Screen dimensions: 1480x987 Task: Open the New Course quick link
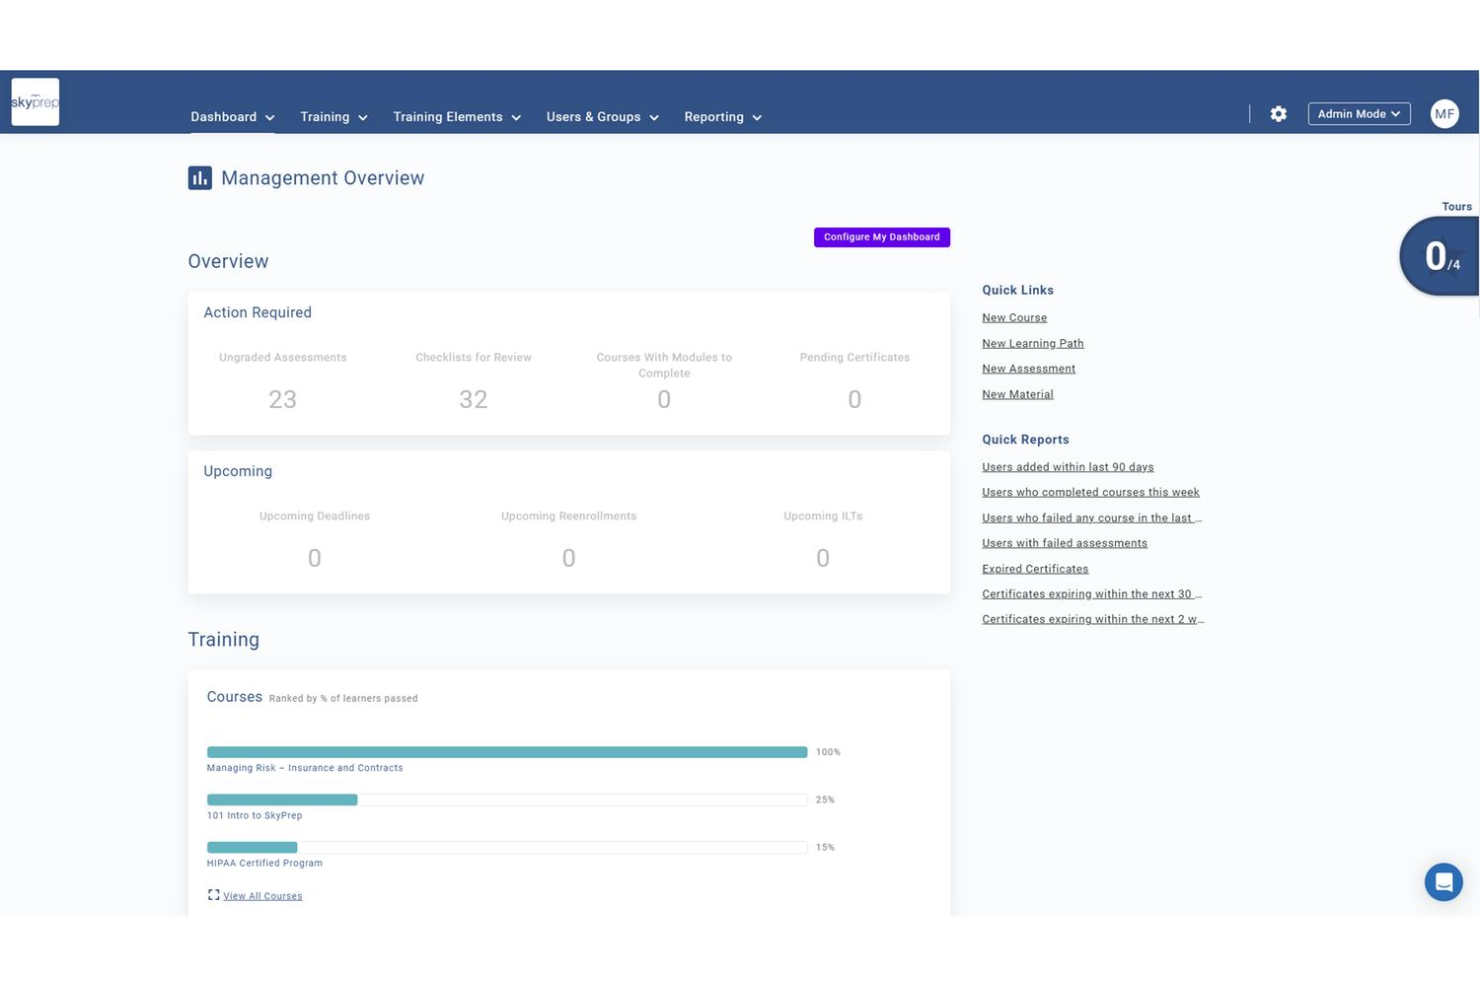(x=1014, y=317)
